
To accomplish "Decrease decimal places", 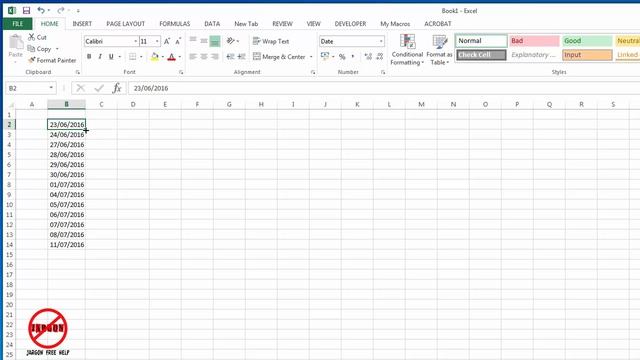I will coord(380,57).
